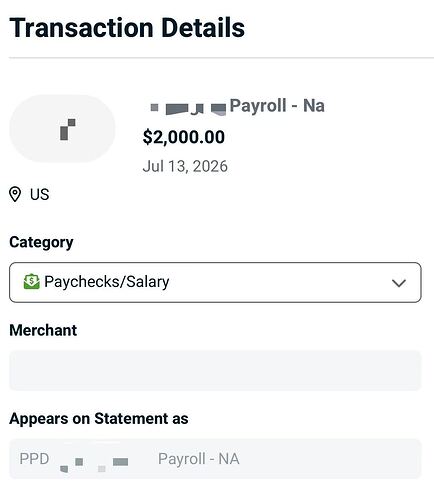Click the PPD text in statement field

pos(34,459)
